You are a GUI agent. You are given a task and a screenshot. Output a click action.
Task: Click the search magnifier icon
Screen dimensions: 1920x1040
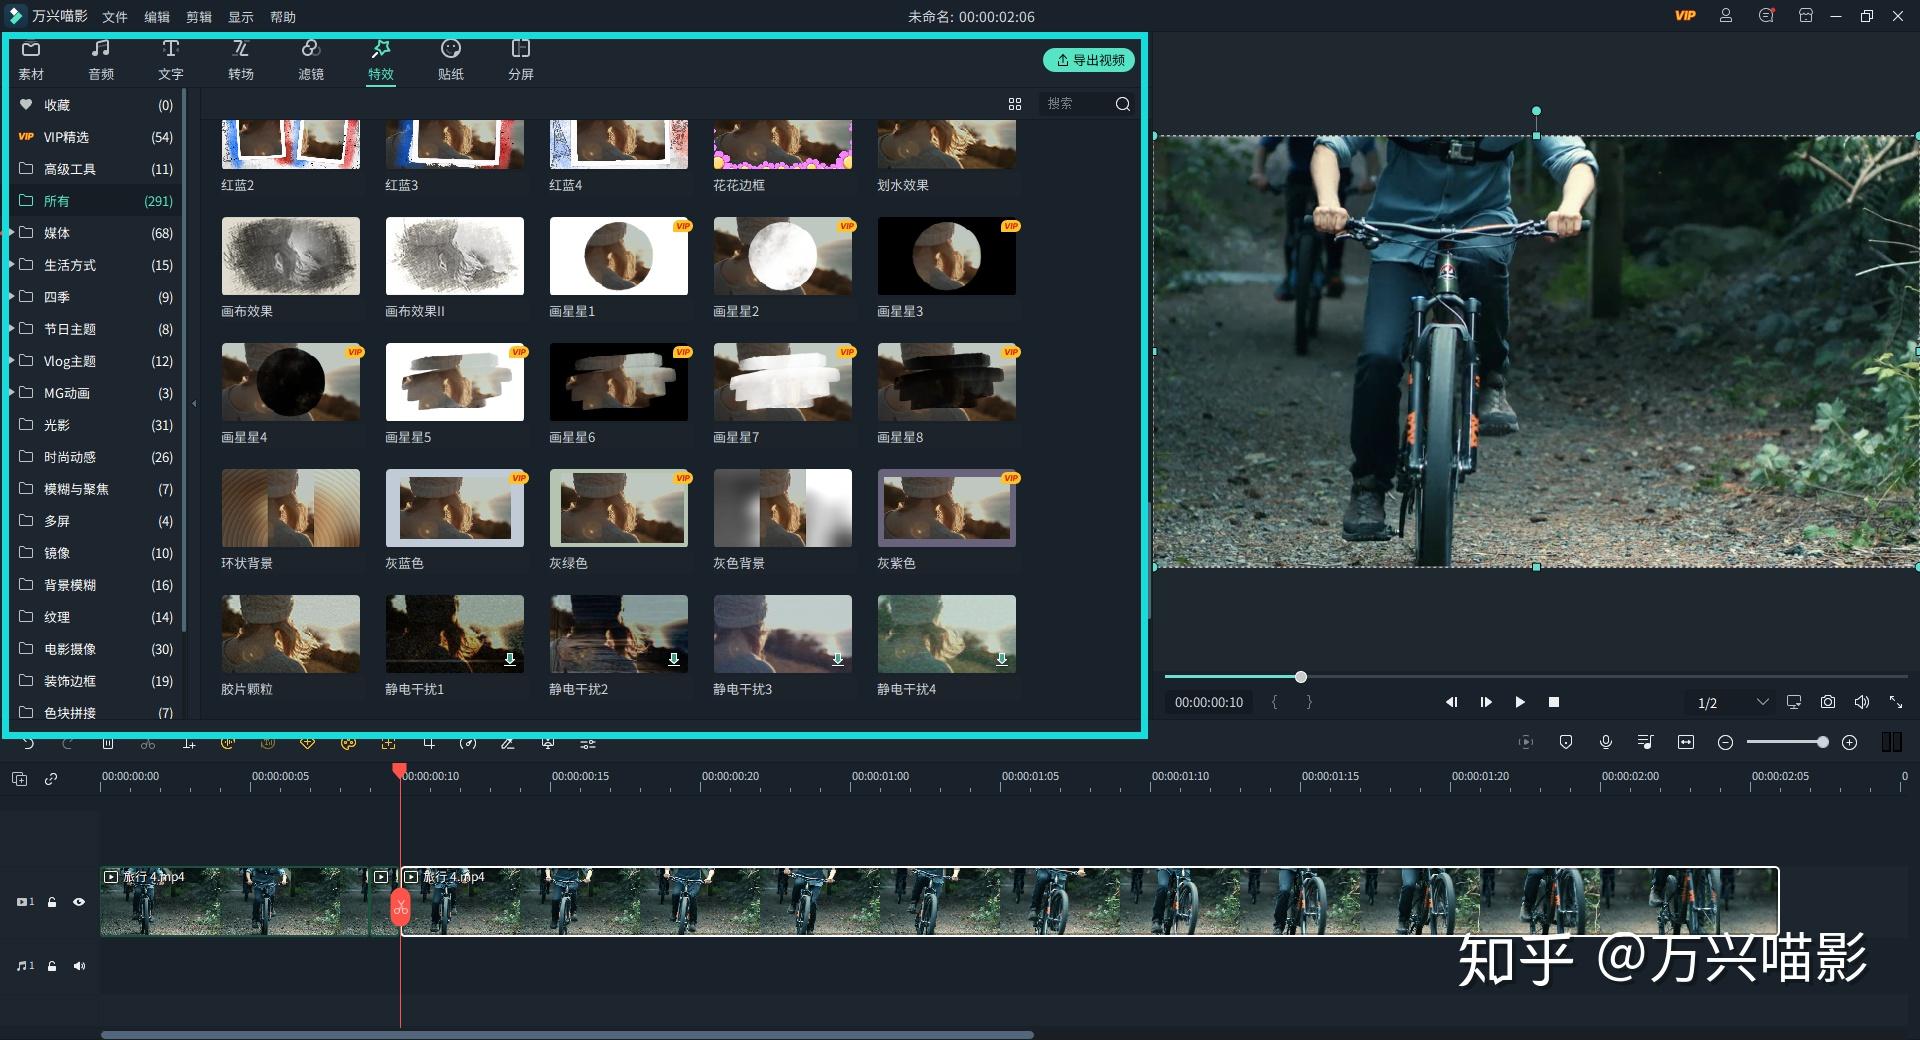click(1123, 104)
